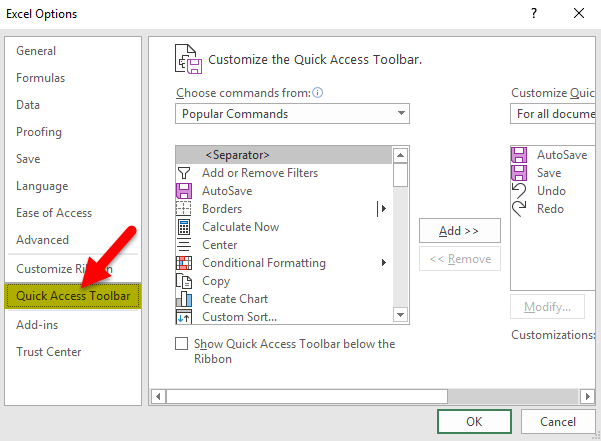Close the Excel Options dialog

click(x=579, y=13)
